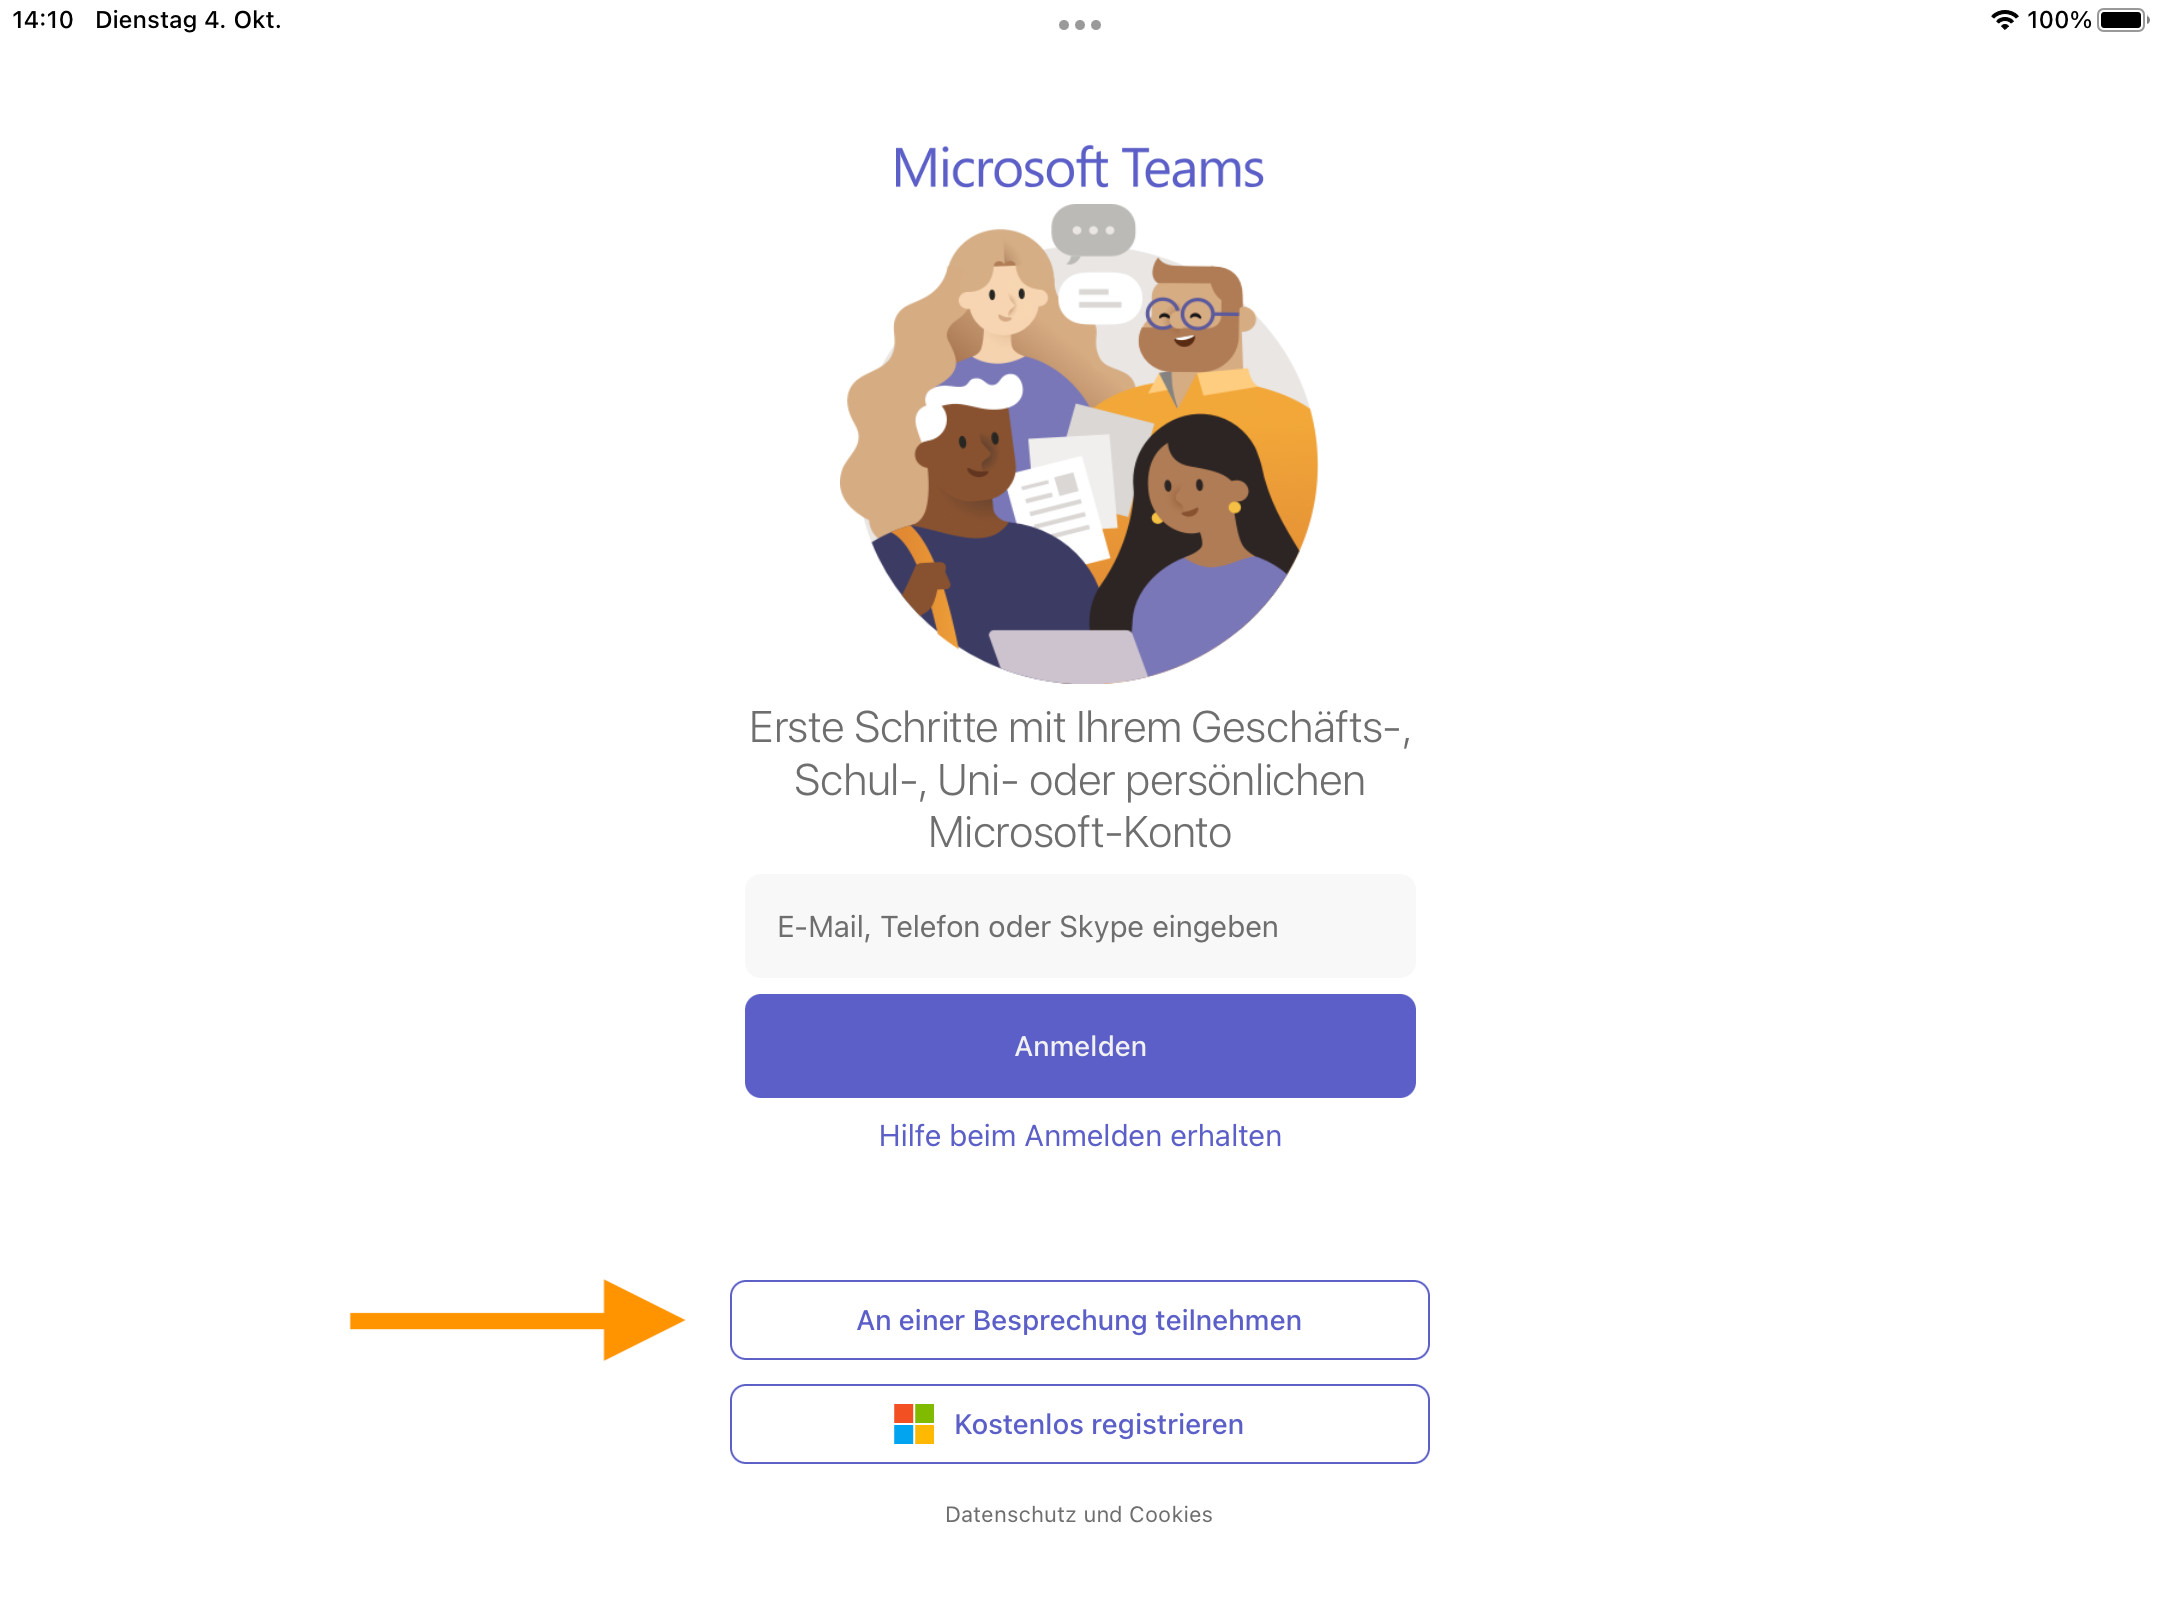Open the 'Datenschutz und Cookies' link
Viewport: 2160px width, 1620px height.
(1078, 1514)
